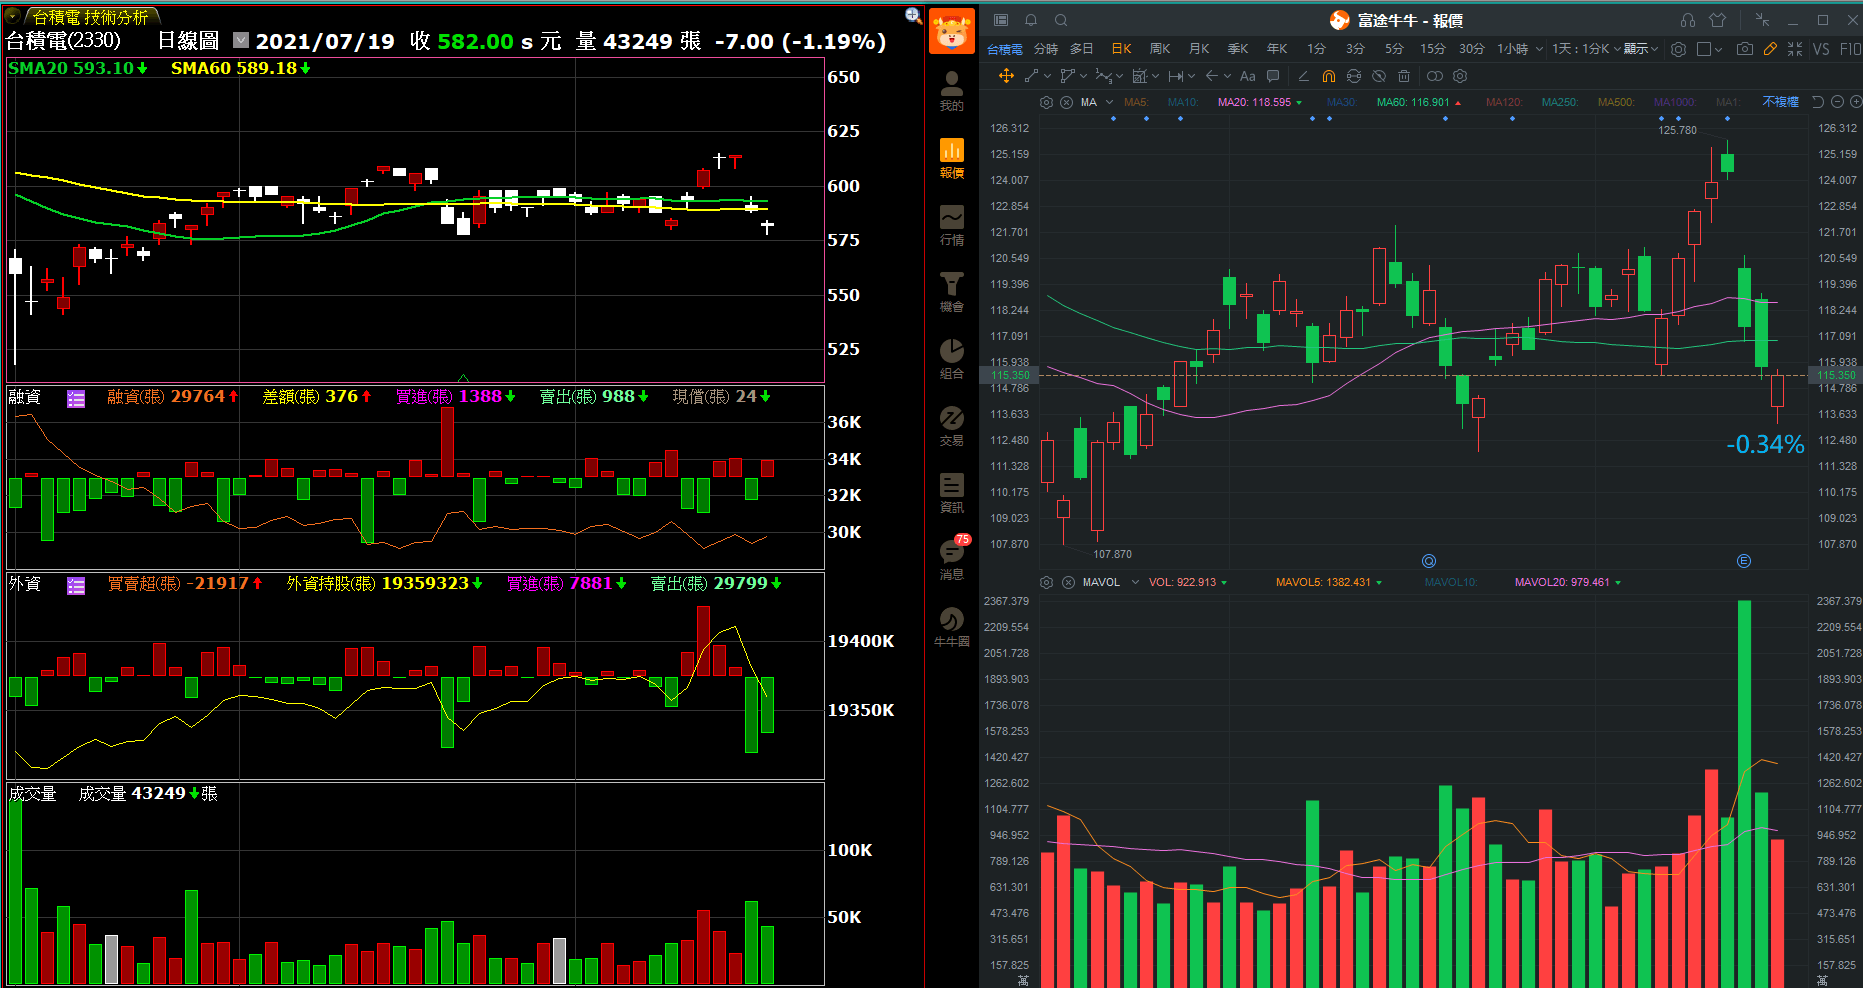The width and height of the screenshot is (1863, 988).
Task: Open MA indicator settings gear
Action: tap(1046, 102)
